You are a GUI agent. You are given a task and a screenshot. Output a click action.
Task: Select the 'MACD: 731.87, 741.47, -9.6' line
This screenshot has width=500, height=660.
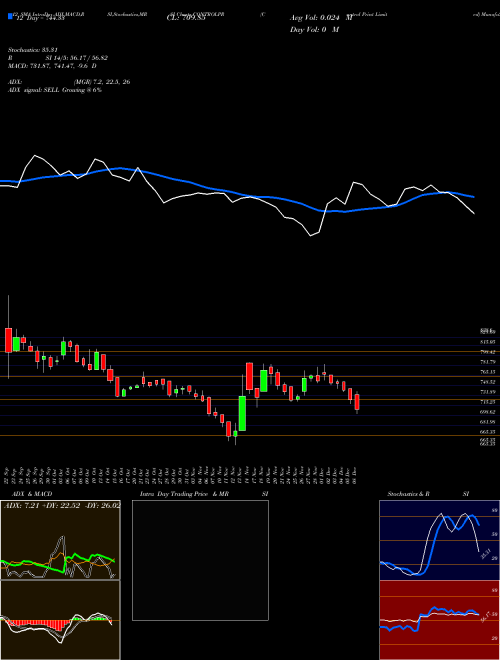pos(52,66)
